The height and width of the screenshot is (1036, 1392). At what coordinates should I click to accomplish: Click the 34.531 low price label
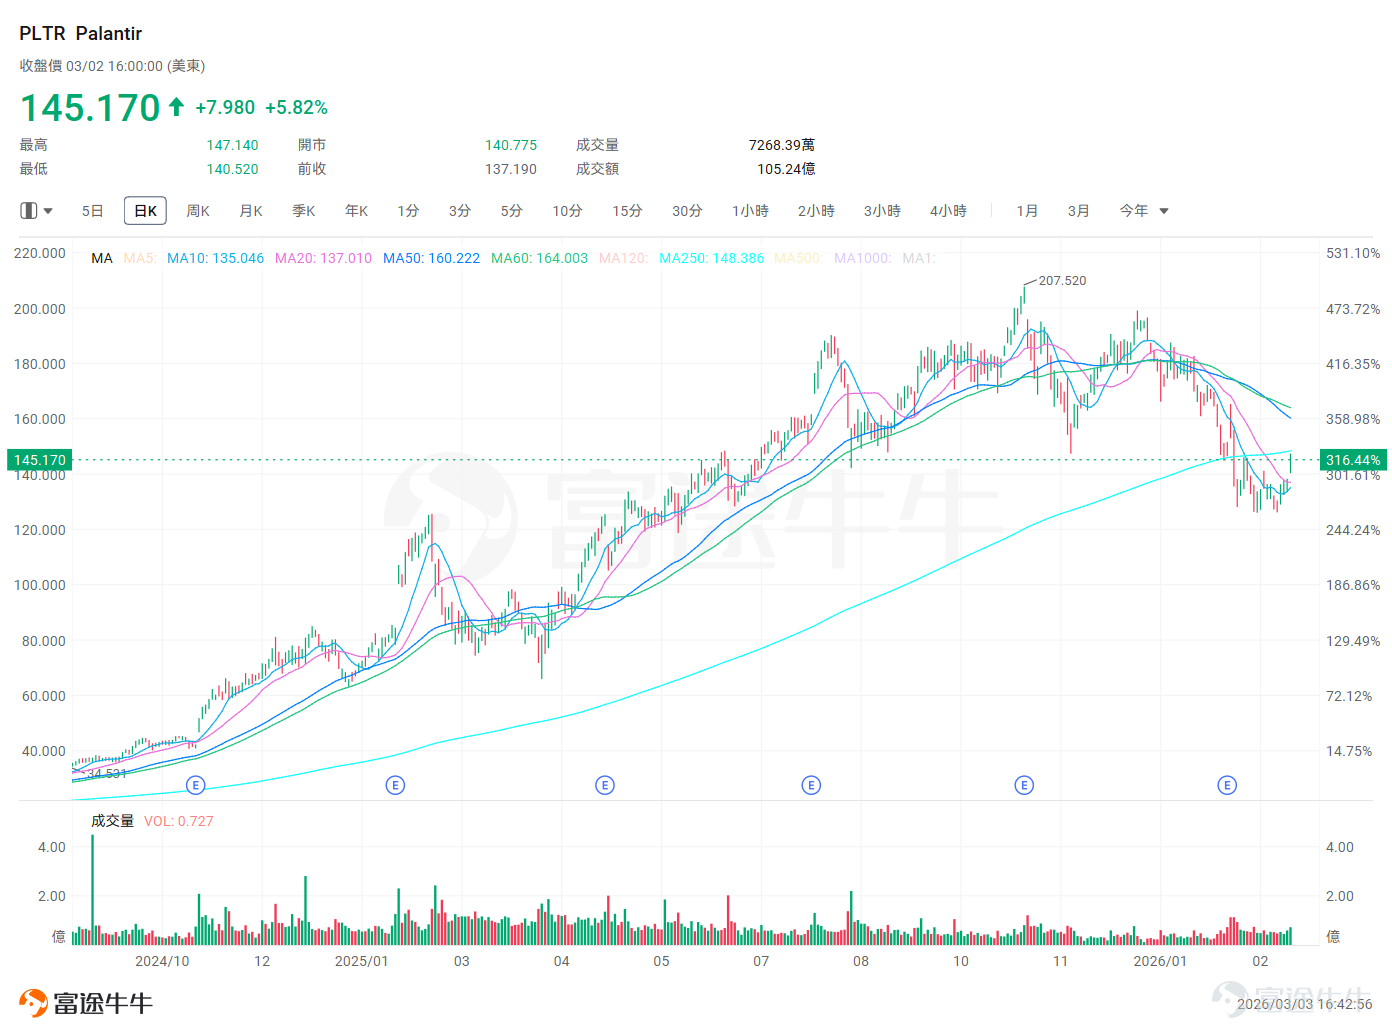point(107,774)
